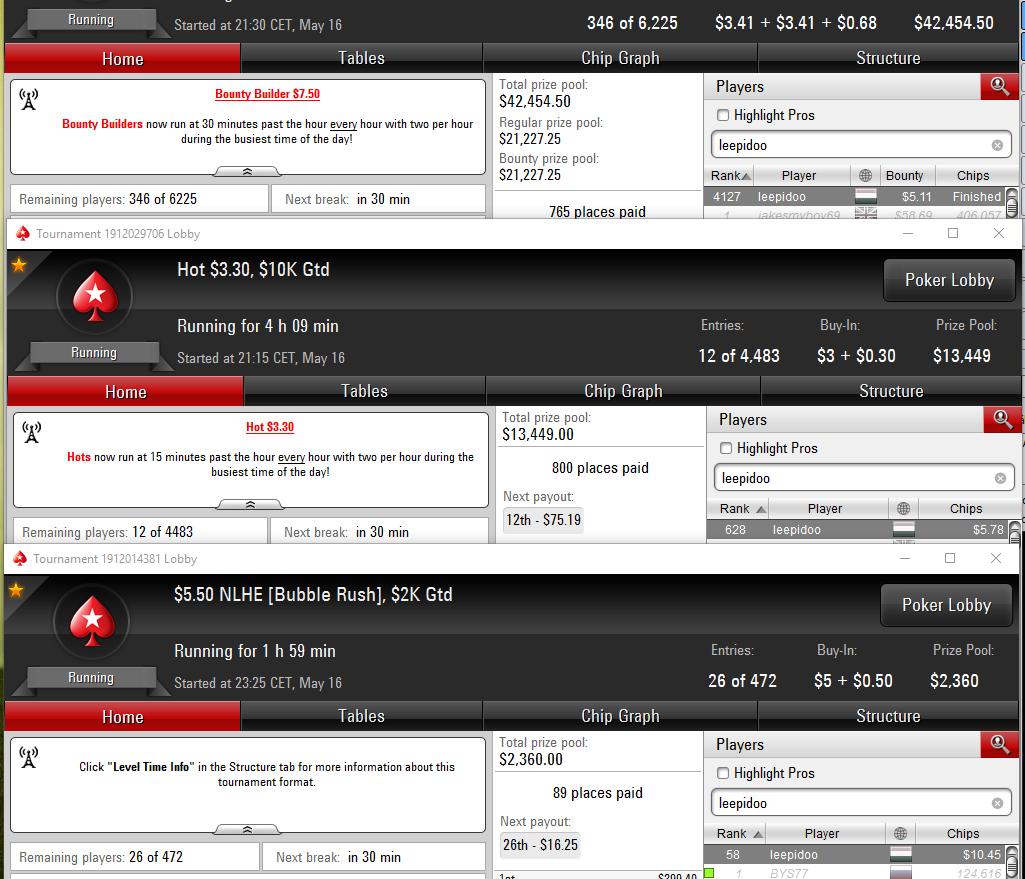1025x879 pixels.
Task: Click country globe column in Bounty Builder list
Action: click(x=865, y=176)
